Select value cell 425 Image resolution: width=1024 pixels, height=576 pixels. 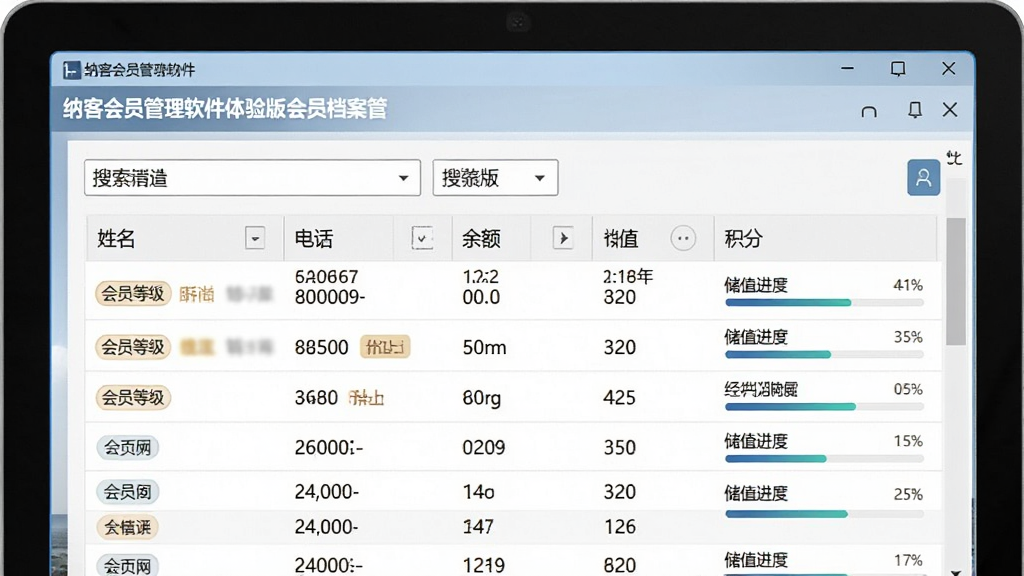(619, 397)
